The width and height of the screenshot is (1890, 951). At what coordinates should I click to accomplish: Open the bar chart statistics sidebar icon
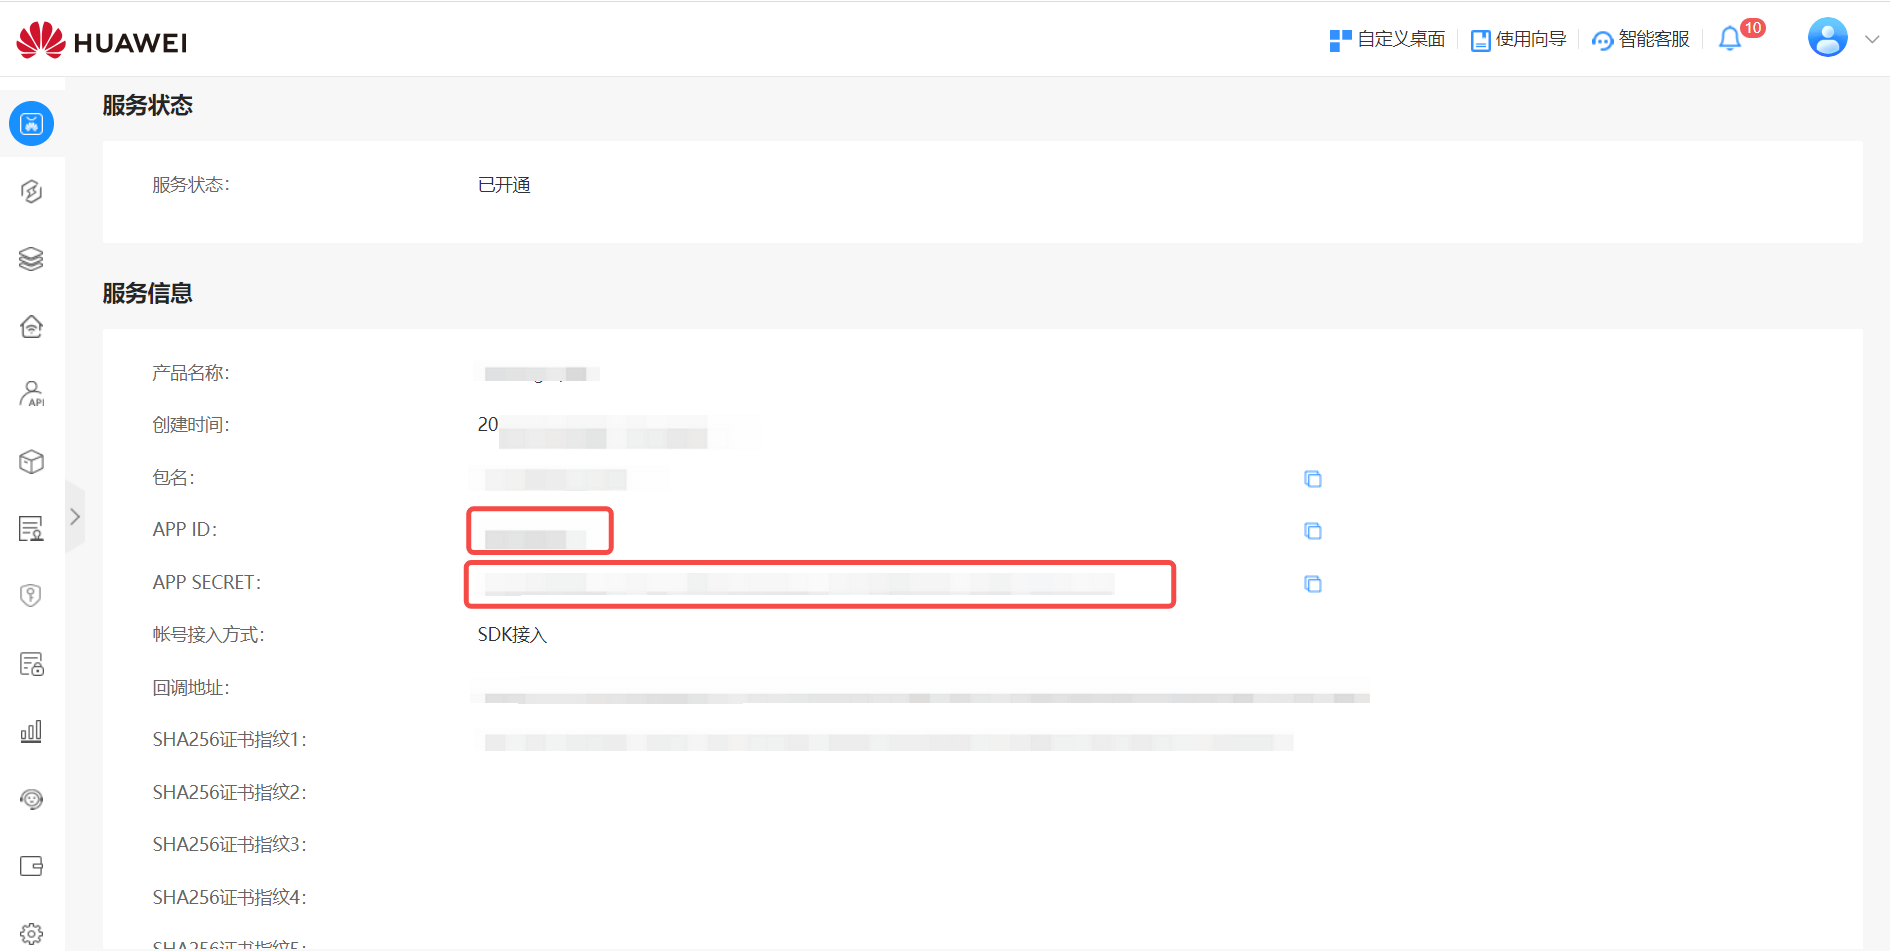click(x=31, y=731)
